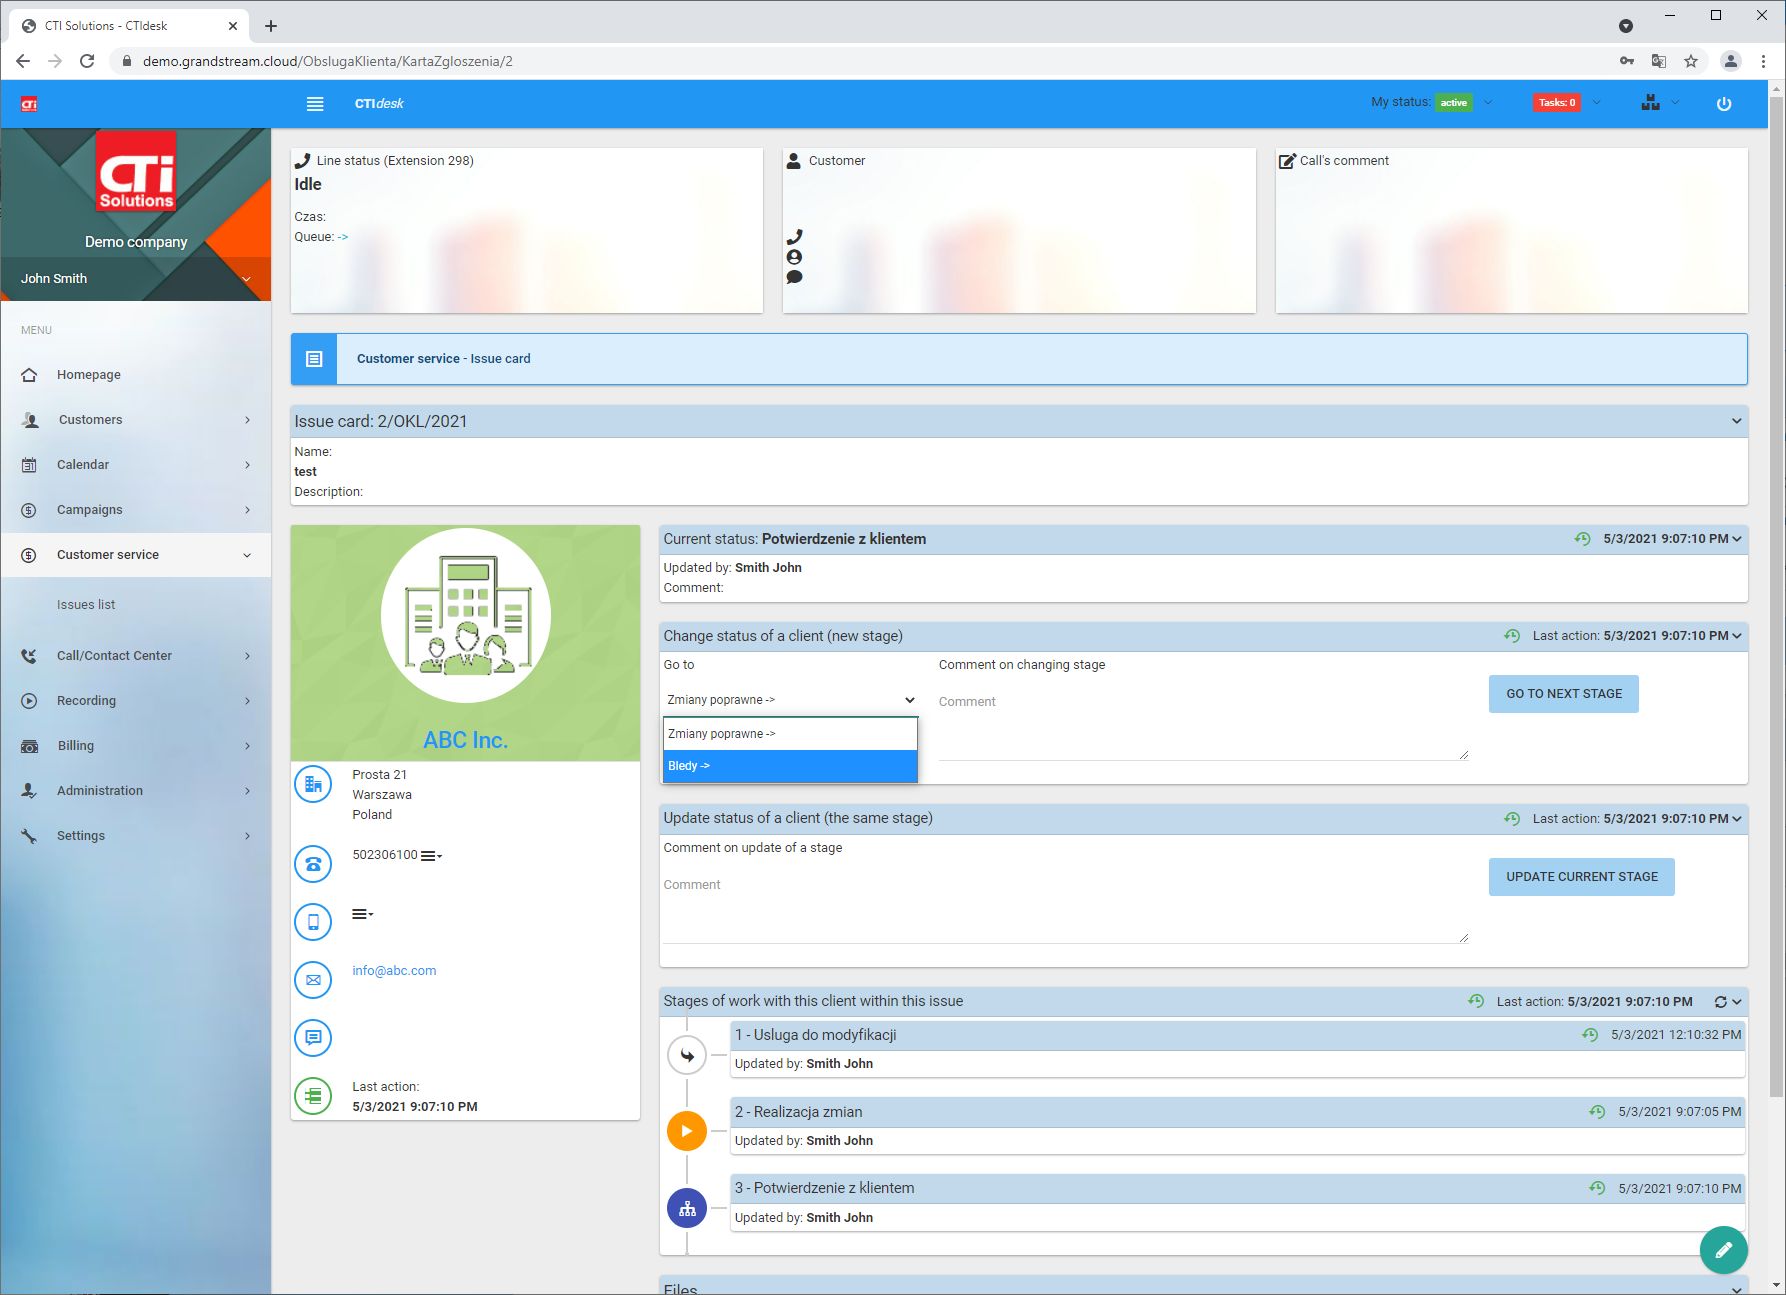Click the browser bookmark star icon
This screenshot has width=1786, height=1295.
point(1691,61)
